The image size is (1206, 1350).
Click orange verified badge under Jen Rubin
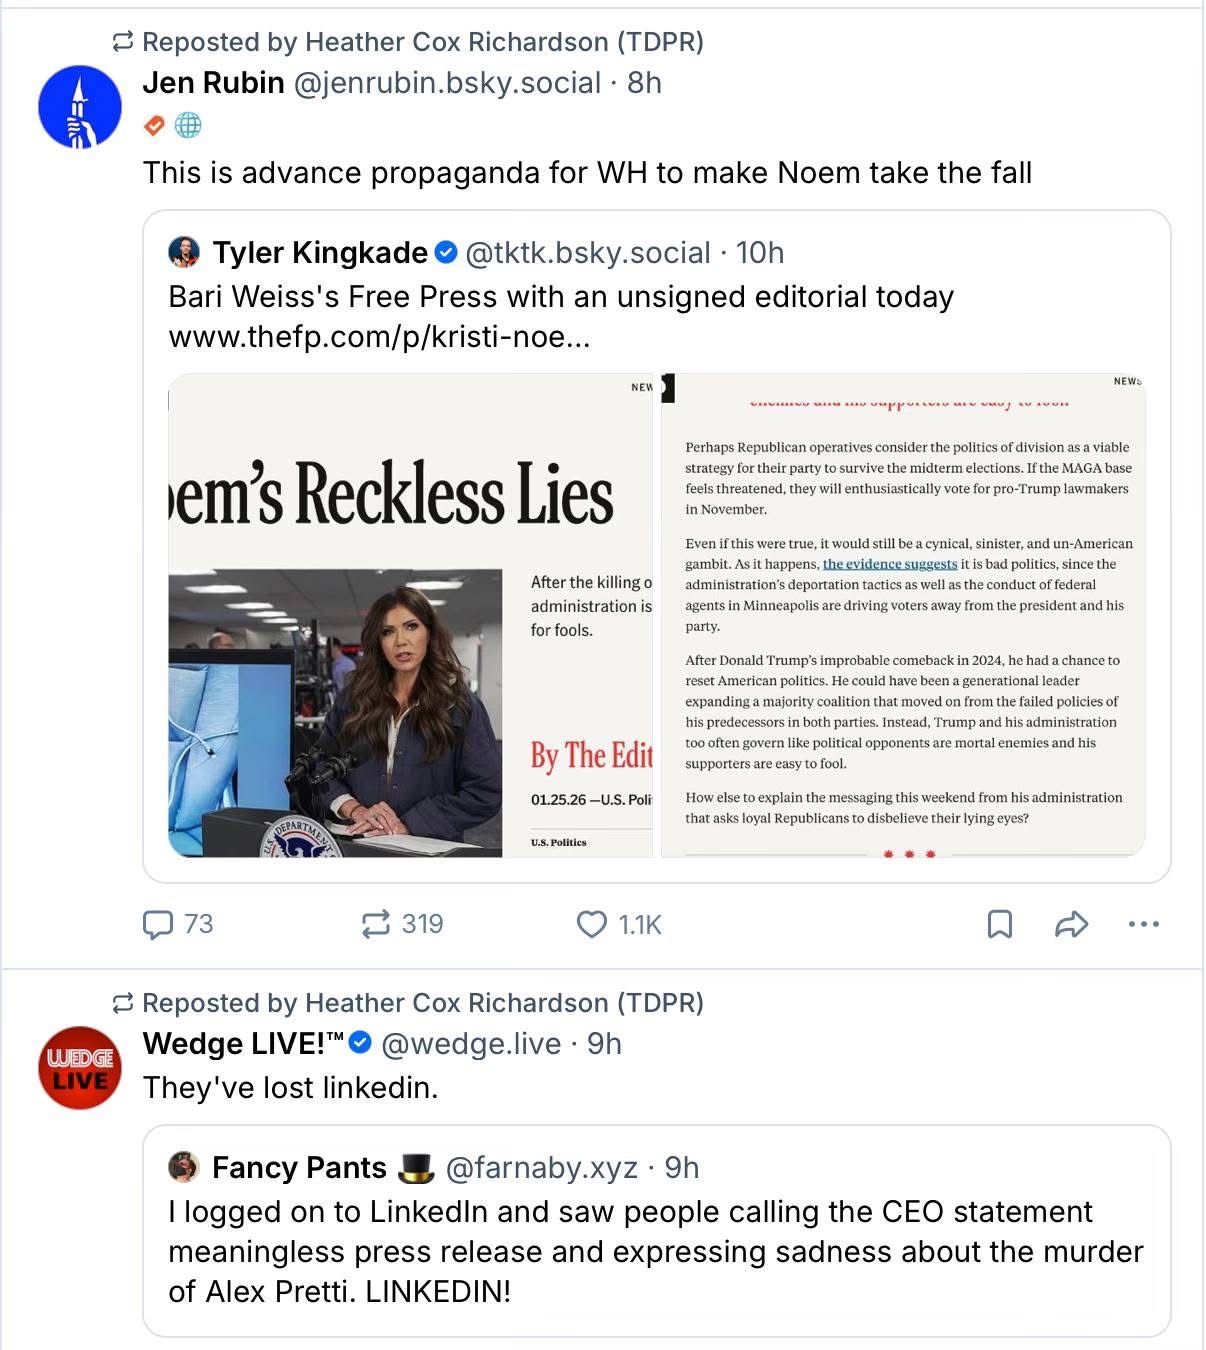pos(155,125)
